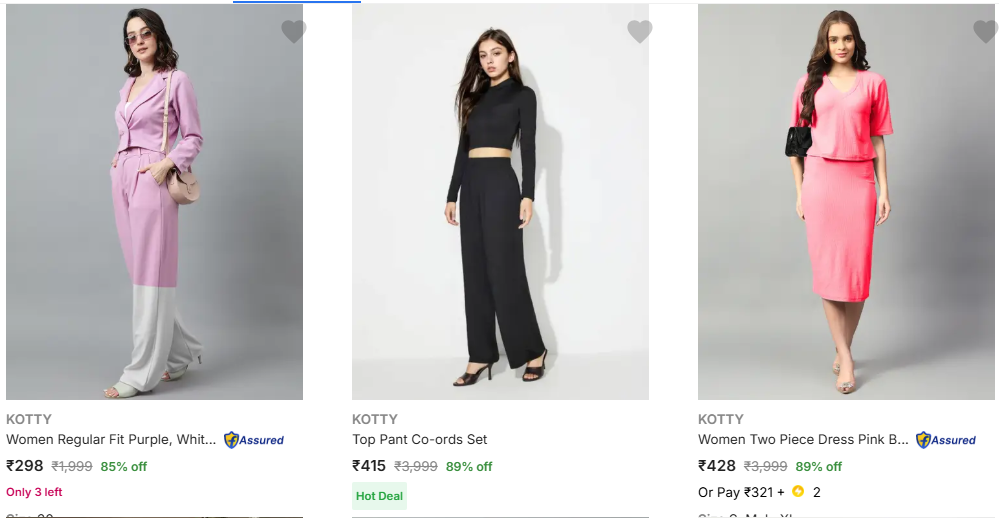Click the Or Pay ₹321 offer text
The height and width of the screenshot is (518, 999).
point(741,492)
